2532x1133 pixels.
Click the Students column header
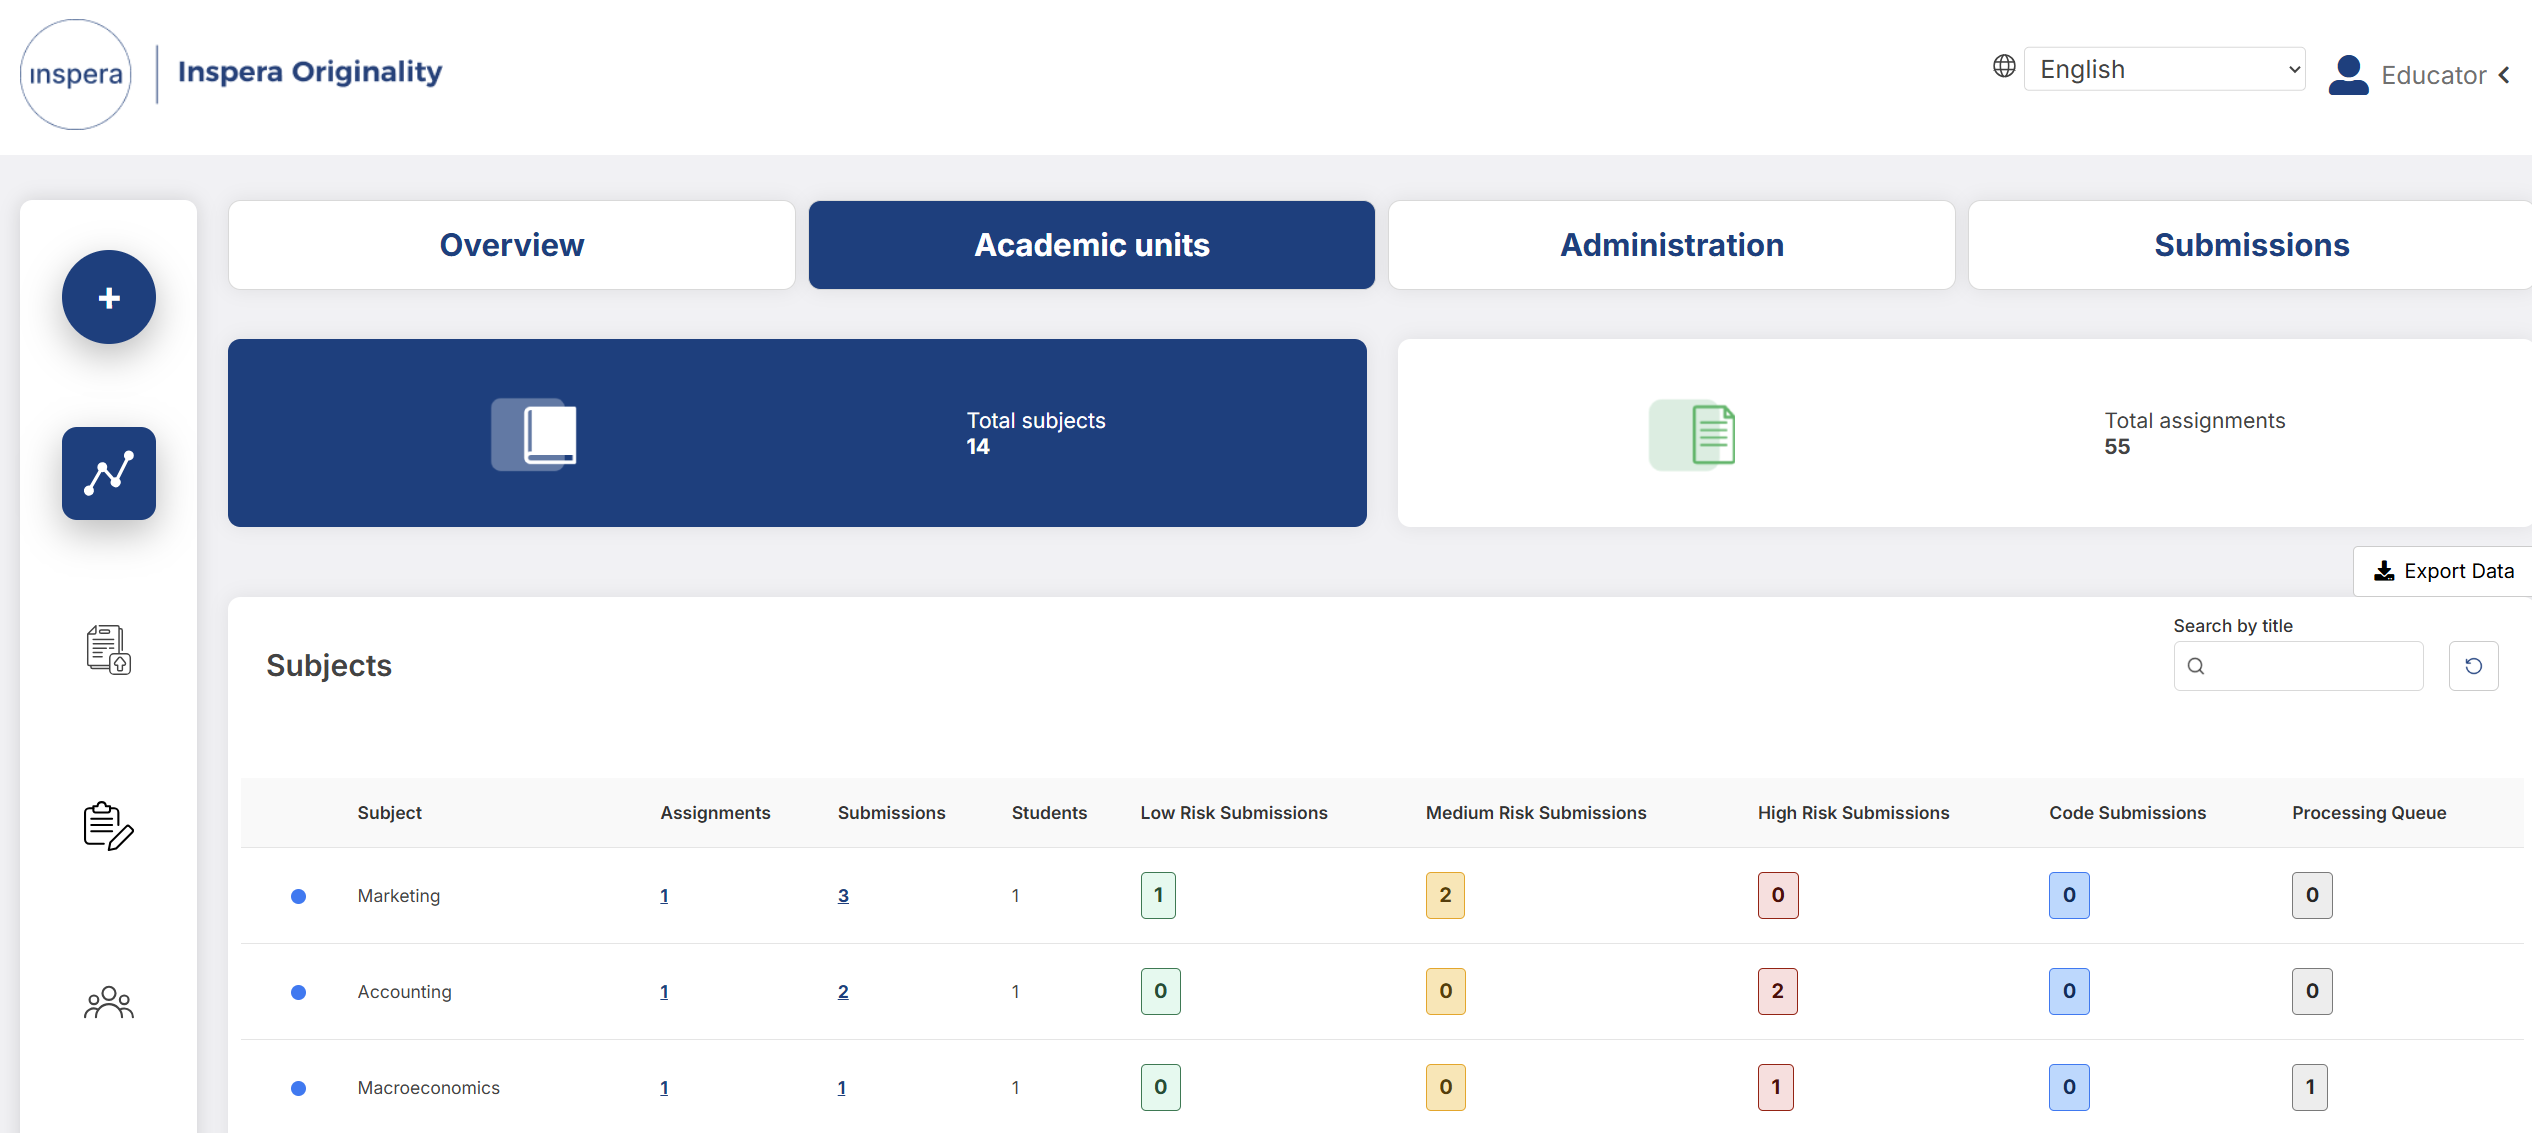tap(1049, 813)
